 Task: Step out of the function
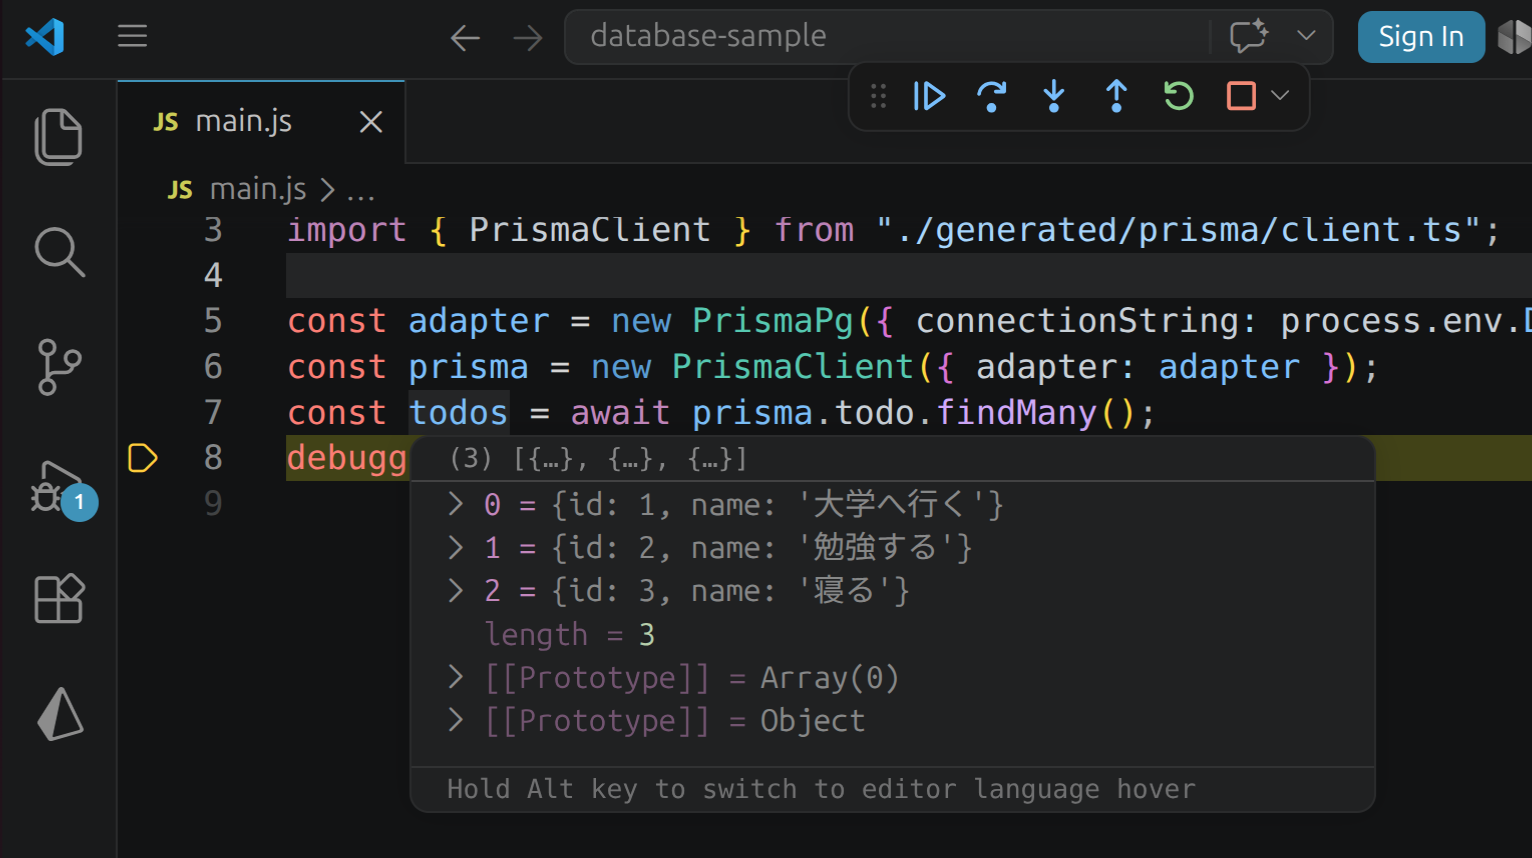coord(1116,96)
